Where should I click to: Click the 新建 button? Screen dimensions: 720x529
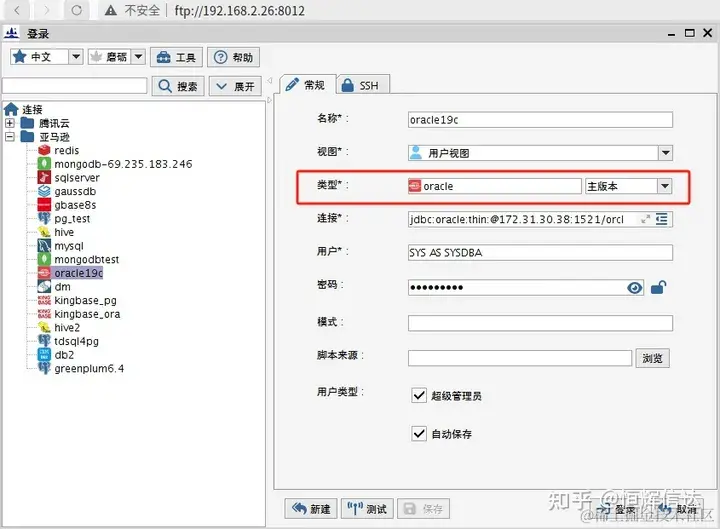click(x=311, y=509)
